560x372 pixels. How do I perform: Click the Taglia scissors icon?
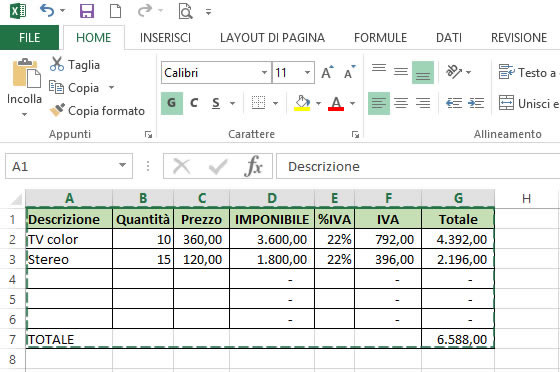(x=57, y=64)
